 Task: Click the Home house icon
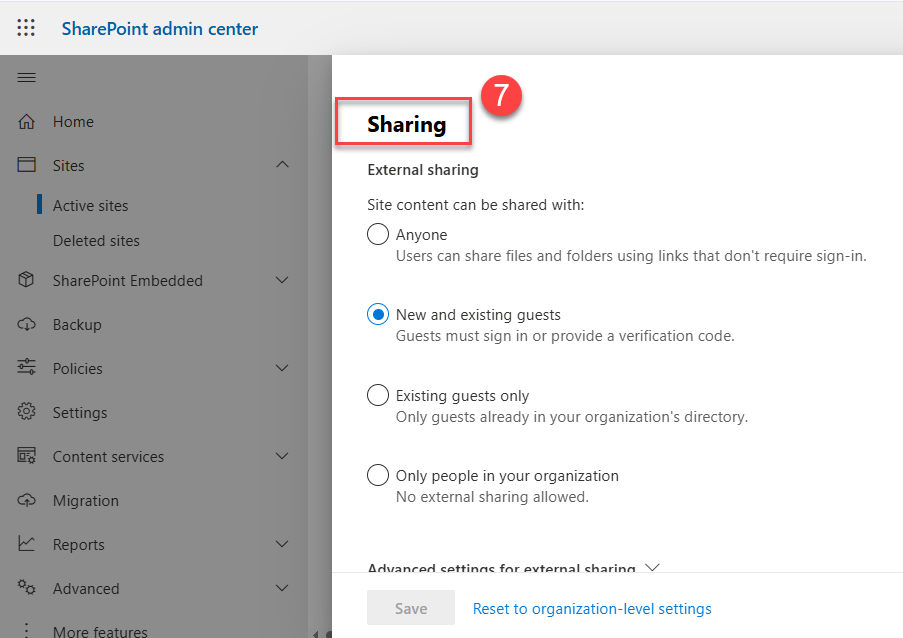pyautogui.click(x=26, y=121)
